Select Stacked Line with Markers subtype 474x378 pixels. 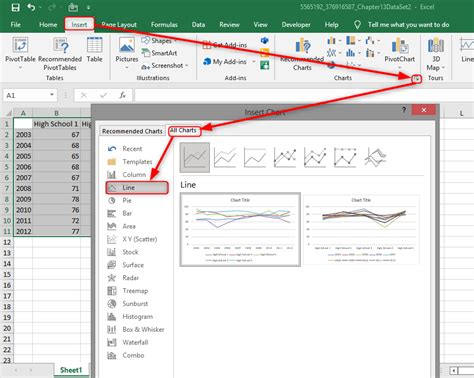pyautogui.click(x=315, y=157)
